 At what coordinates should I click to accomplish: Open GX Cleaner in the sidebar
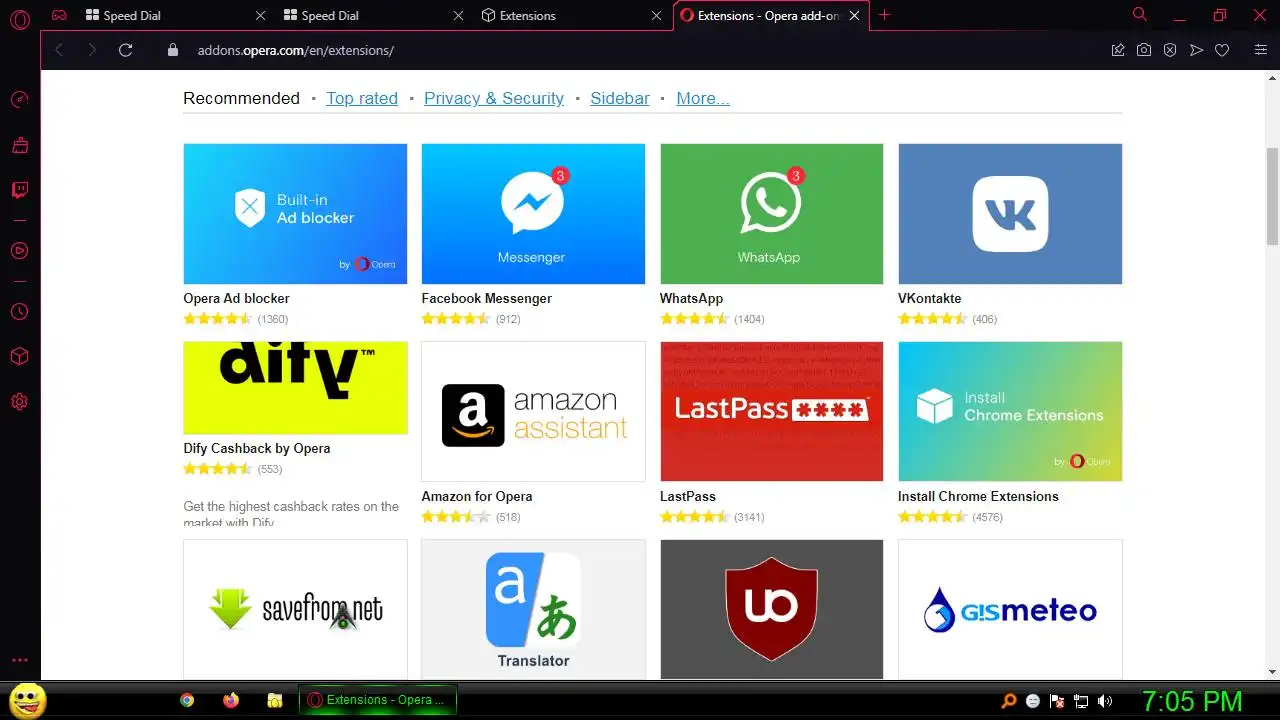(19, 146)
